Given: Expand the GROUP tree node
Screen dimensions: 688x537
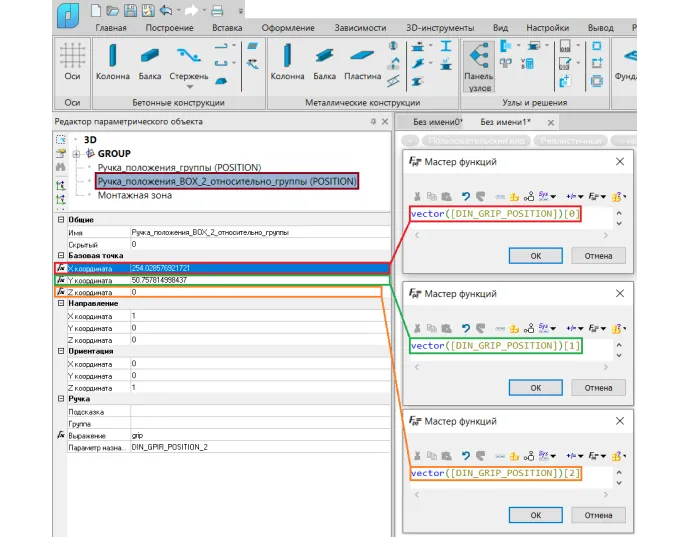Looking at the screenshot, I should [x=76, y=154].
